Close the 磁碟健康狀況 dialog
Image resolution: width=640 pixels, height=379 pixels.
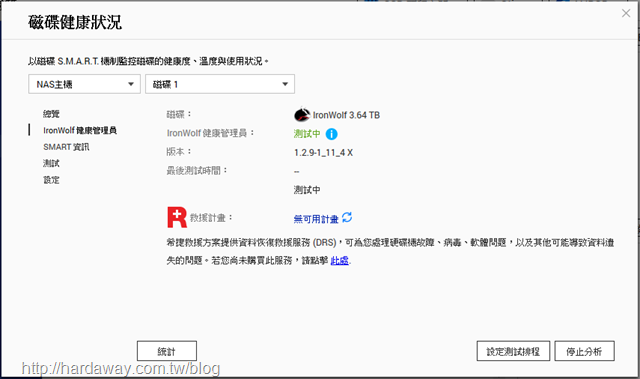(626, 13)
